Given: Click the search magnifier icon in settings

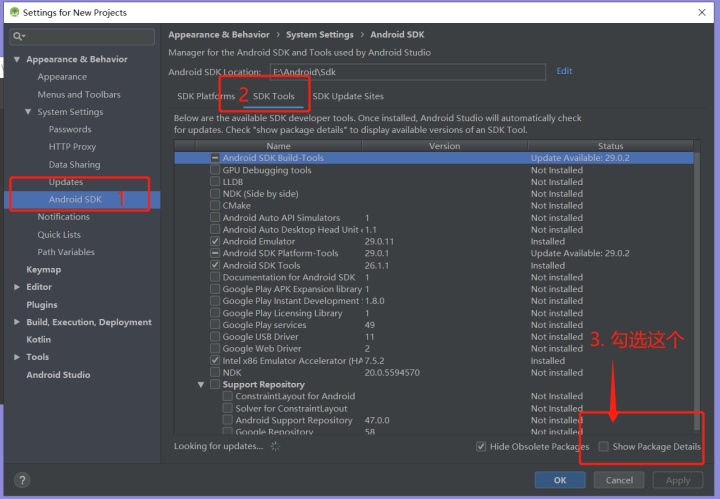Looking at the screenshot, I should (x=18, y=36).
